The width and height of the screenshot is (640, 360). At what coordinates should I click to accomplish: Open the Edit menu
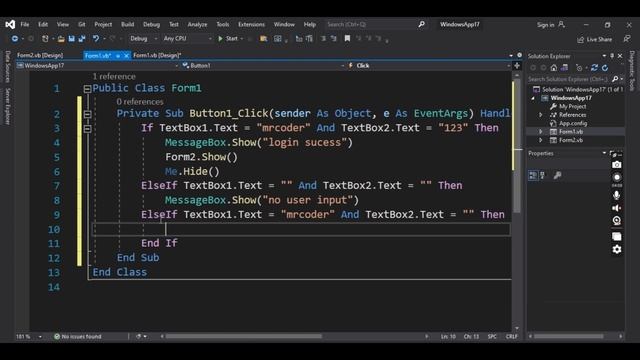click(x=43, y=24)
